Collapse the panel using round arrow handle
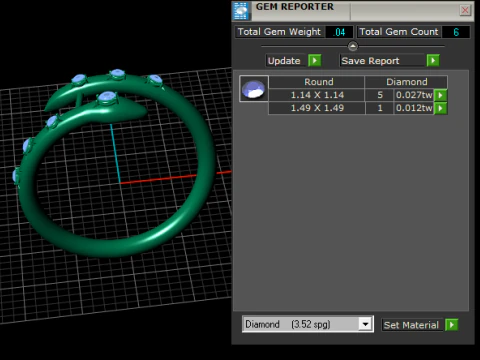 pos(353,46)
